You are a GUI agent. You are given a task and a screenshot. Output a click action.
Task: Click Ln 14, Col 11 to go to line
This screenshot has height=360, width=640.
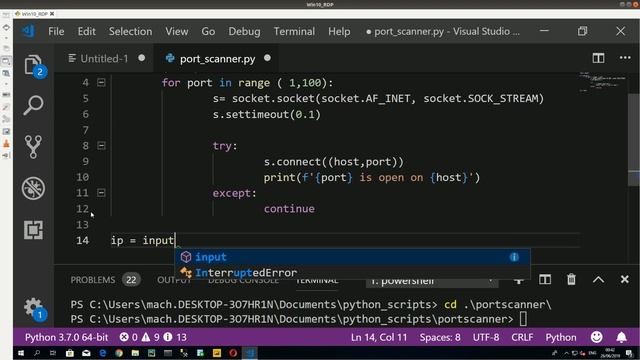(379, 337)
